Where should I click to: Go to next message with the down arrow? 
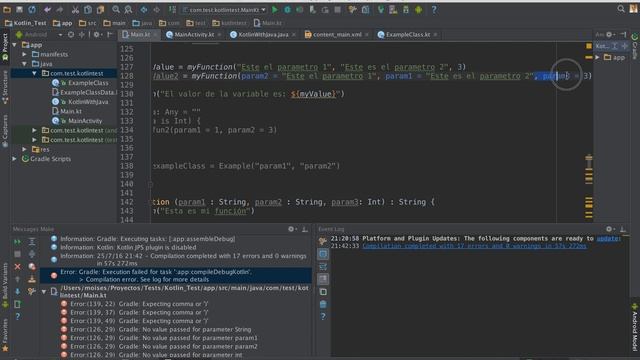click(x=18, y=291)
